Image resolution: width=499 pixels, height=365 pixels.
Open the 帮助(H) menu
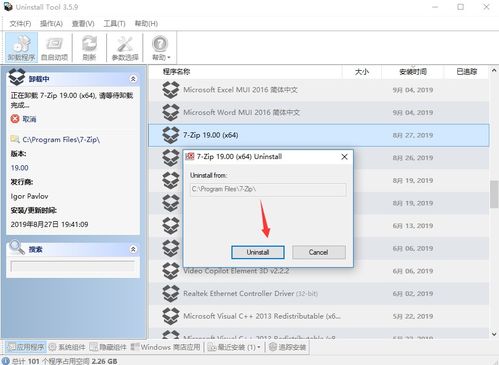click(146, 23)
